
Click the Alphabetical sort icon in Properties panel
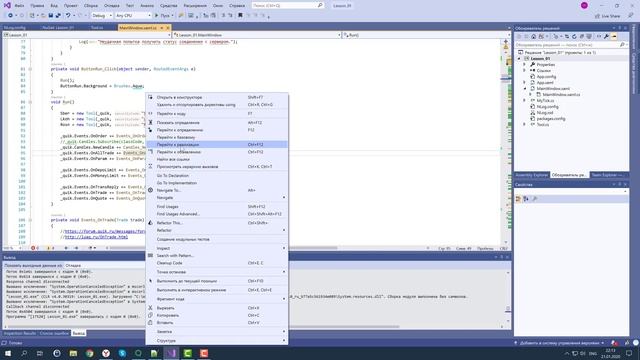coord(526,199)
